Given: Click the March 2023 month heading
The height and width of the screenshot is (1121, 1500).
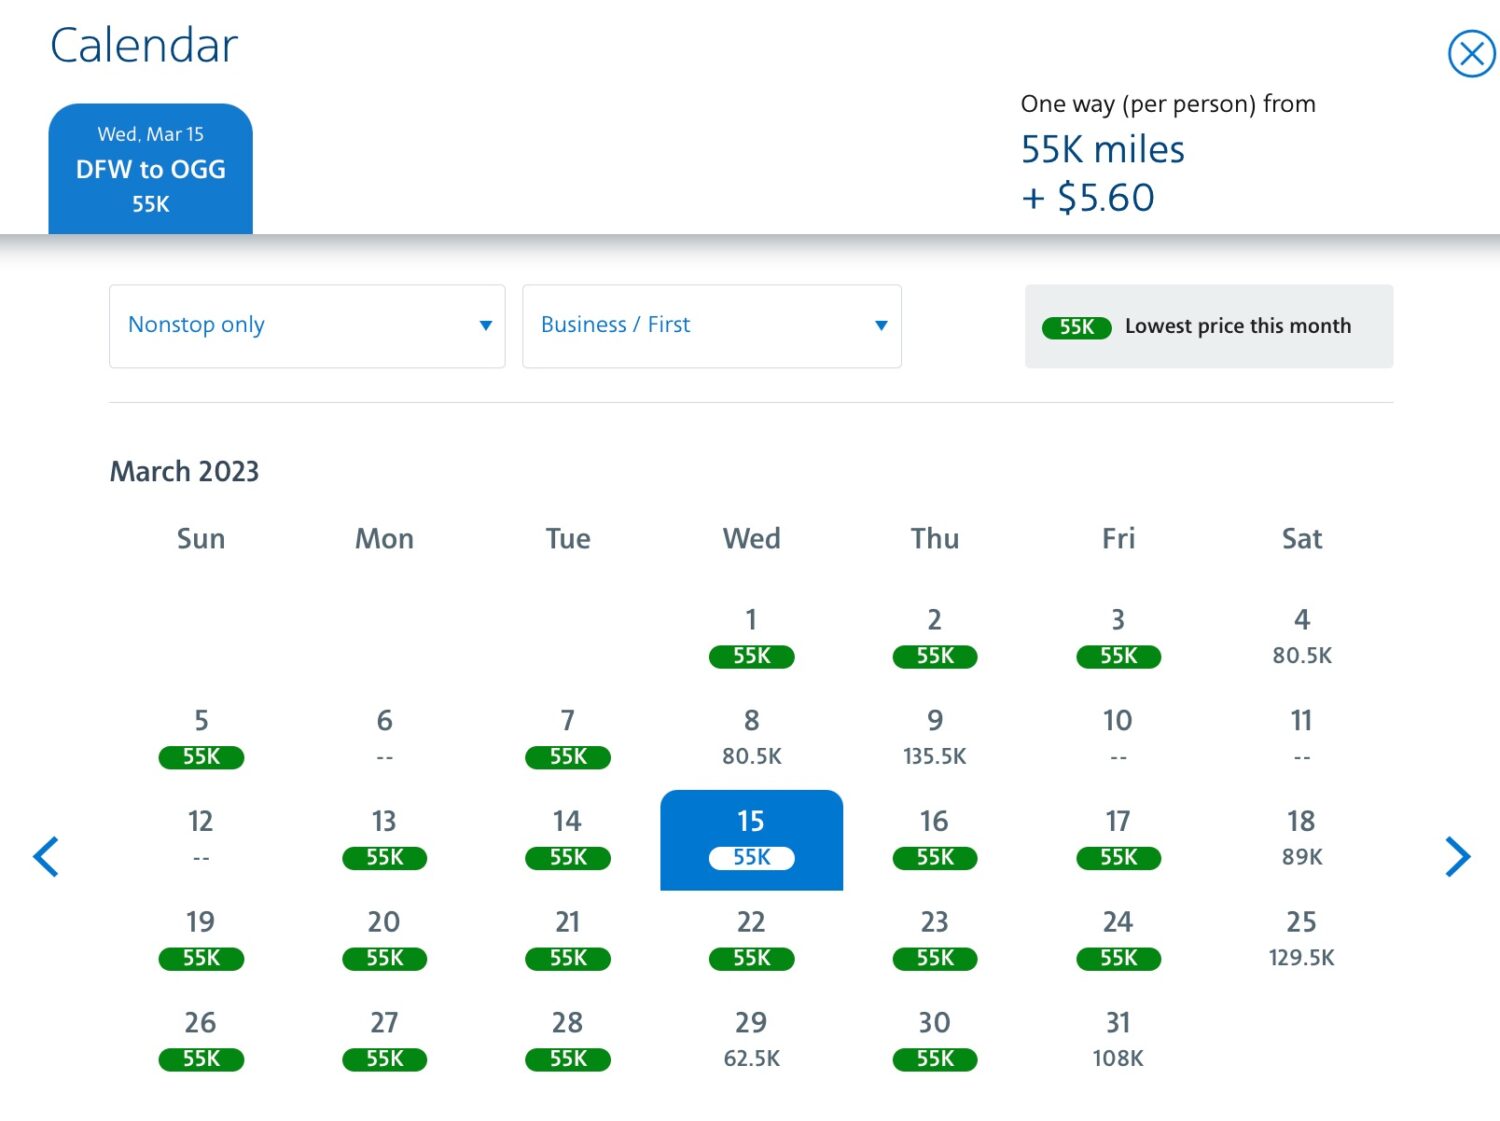Looking at the screenshot, I should (184, 471).
